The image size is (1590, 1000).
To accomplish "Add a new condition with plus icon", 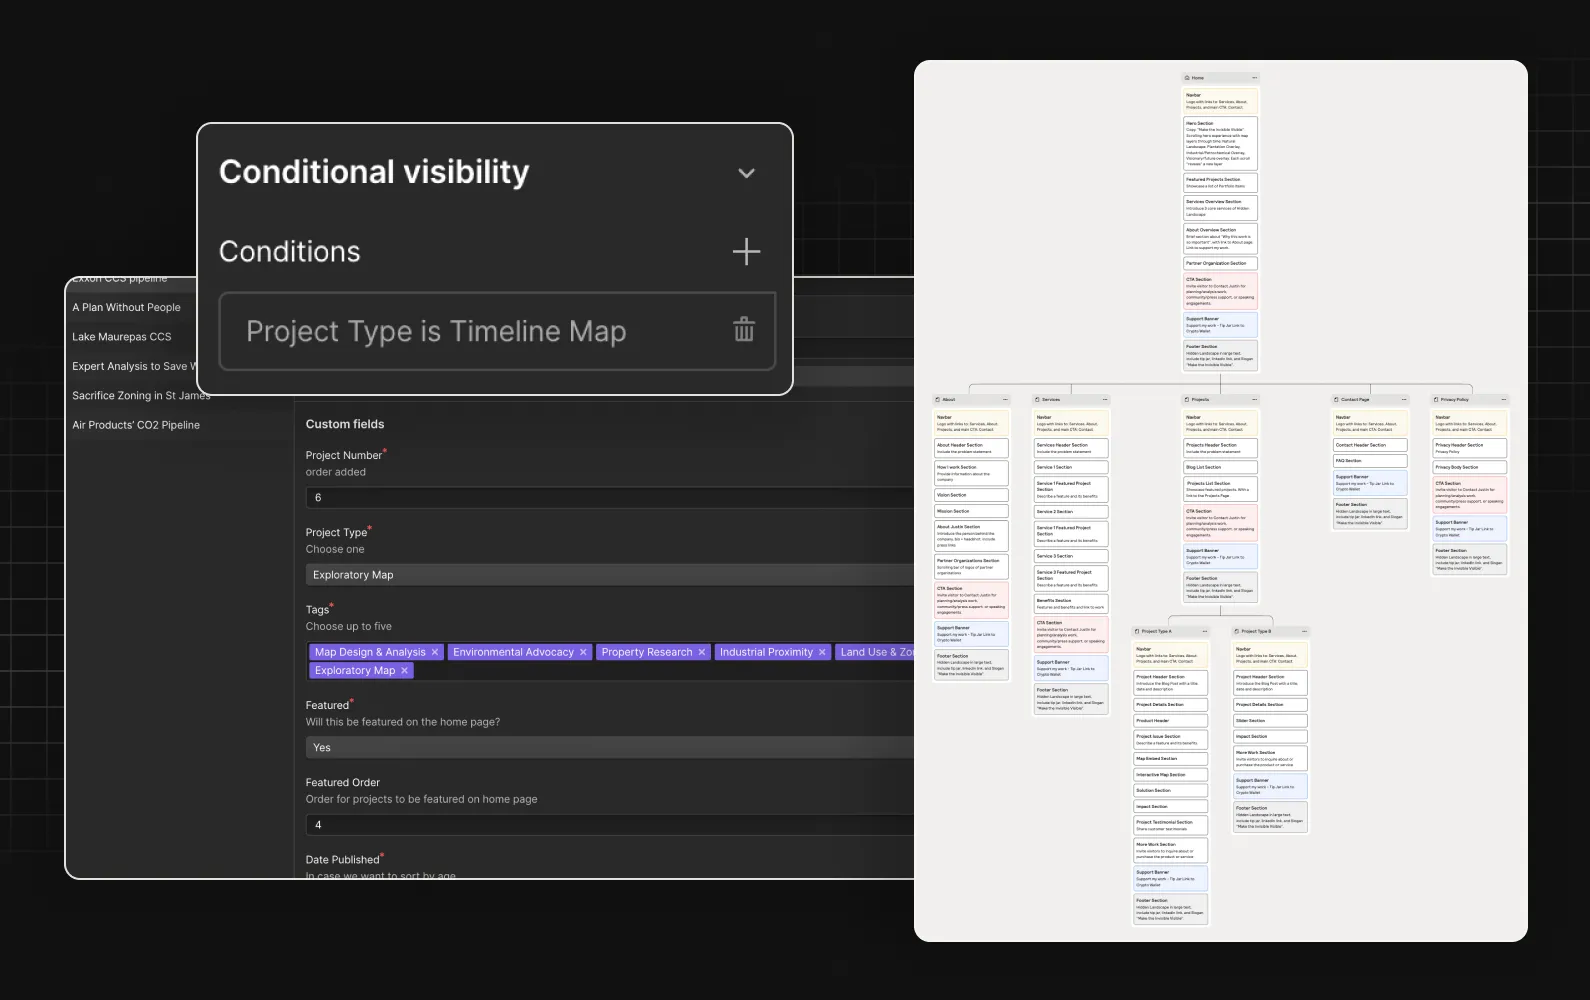I will [x=746, y=251].
